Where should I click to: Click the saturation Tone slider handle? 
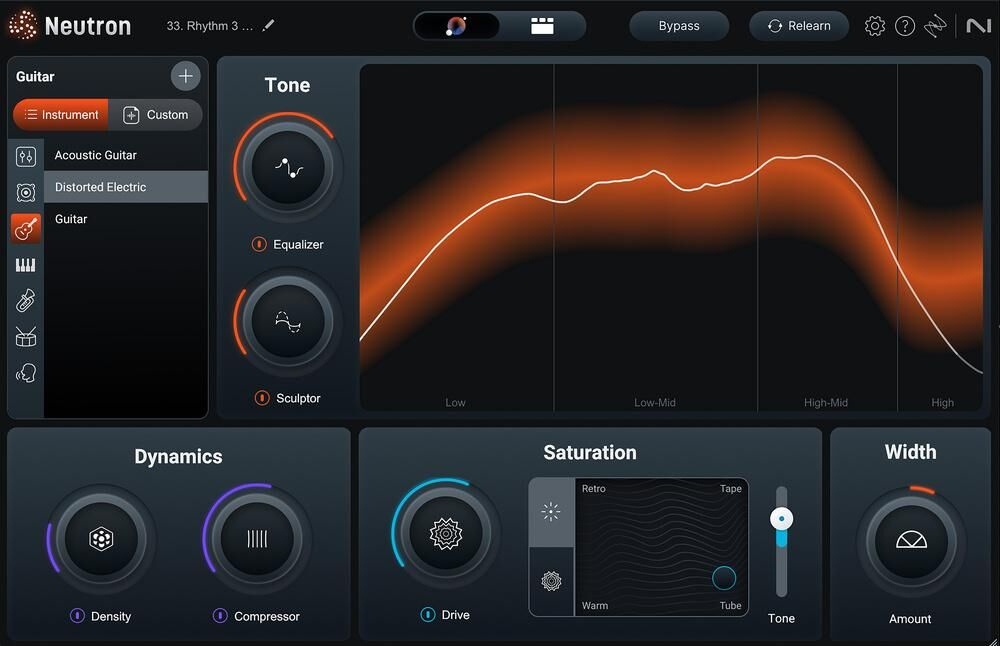781,519
